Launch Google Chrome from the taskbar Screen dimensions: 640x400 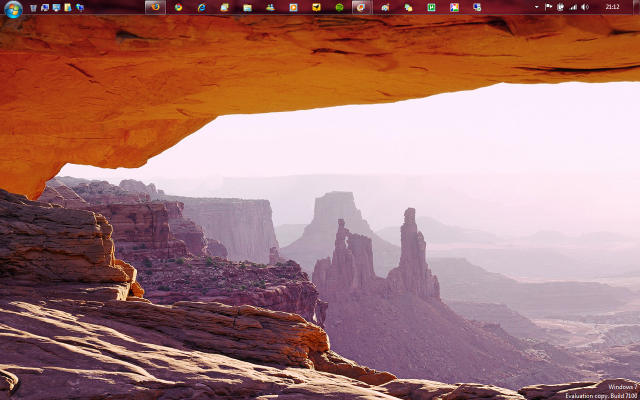click(x=178, y=7)
